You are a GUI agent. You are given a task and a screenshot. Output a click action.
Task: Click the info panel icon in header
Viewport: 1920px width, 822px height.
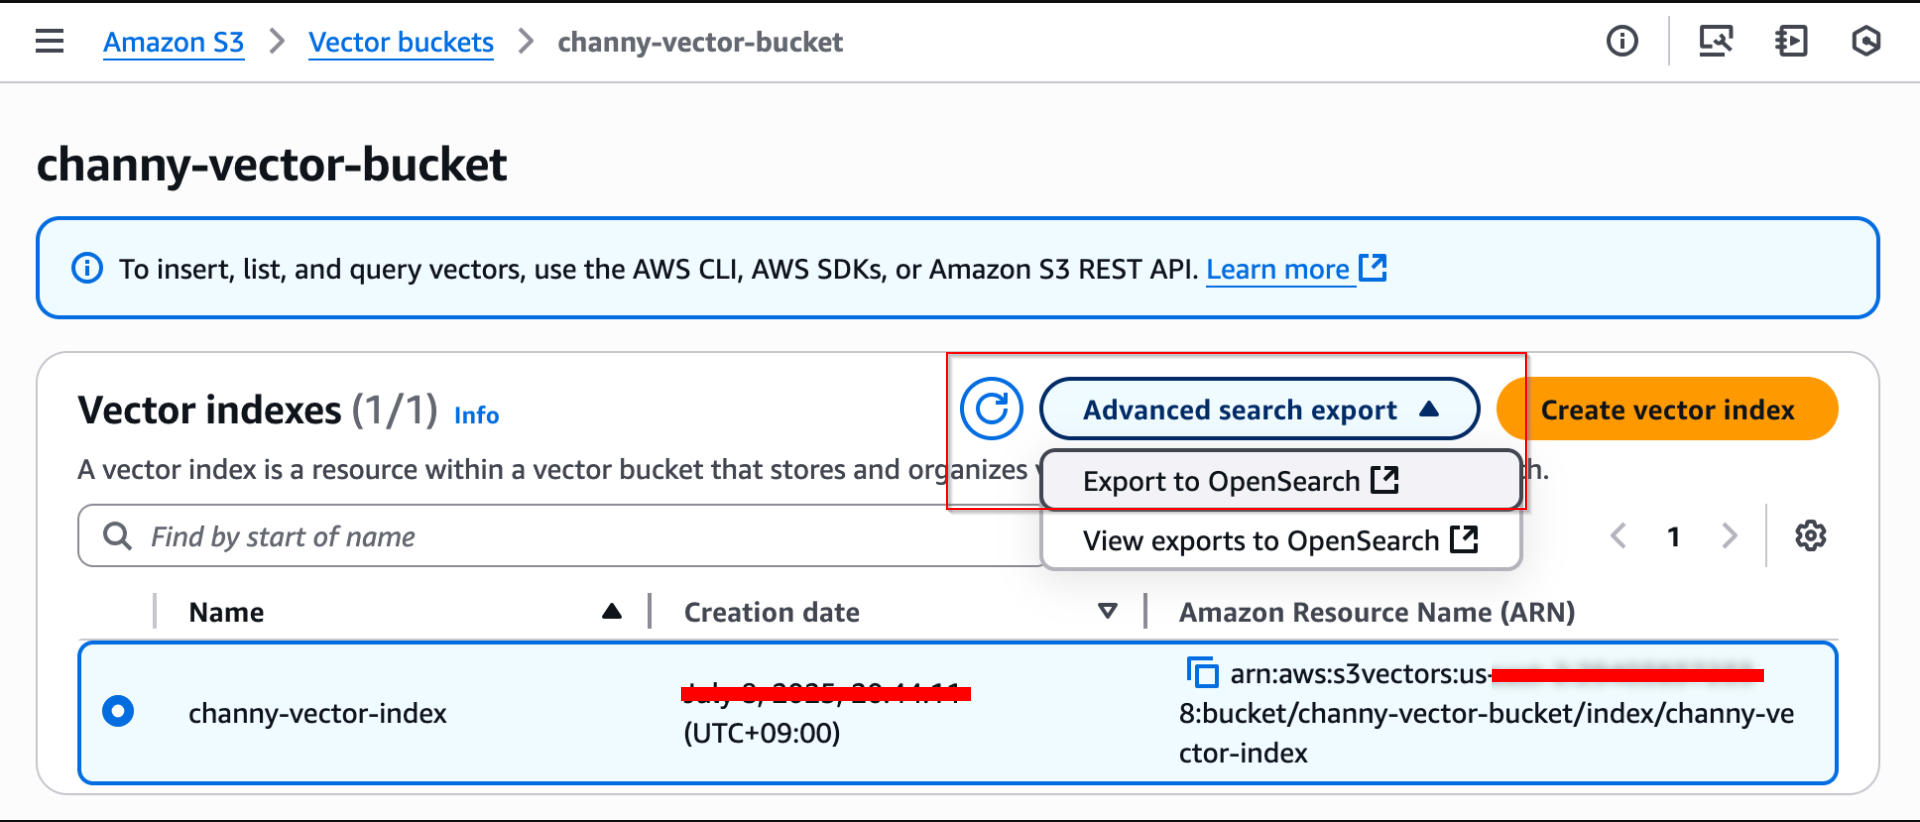point(1622,41)
